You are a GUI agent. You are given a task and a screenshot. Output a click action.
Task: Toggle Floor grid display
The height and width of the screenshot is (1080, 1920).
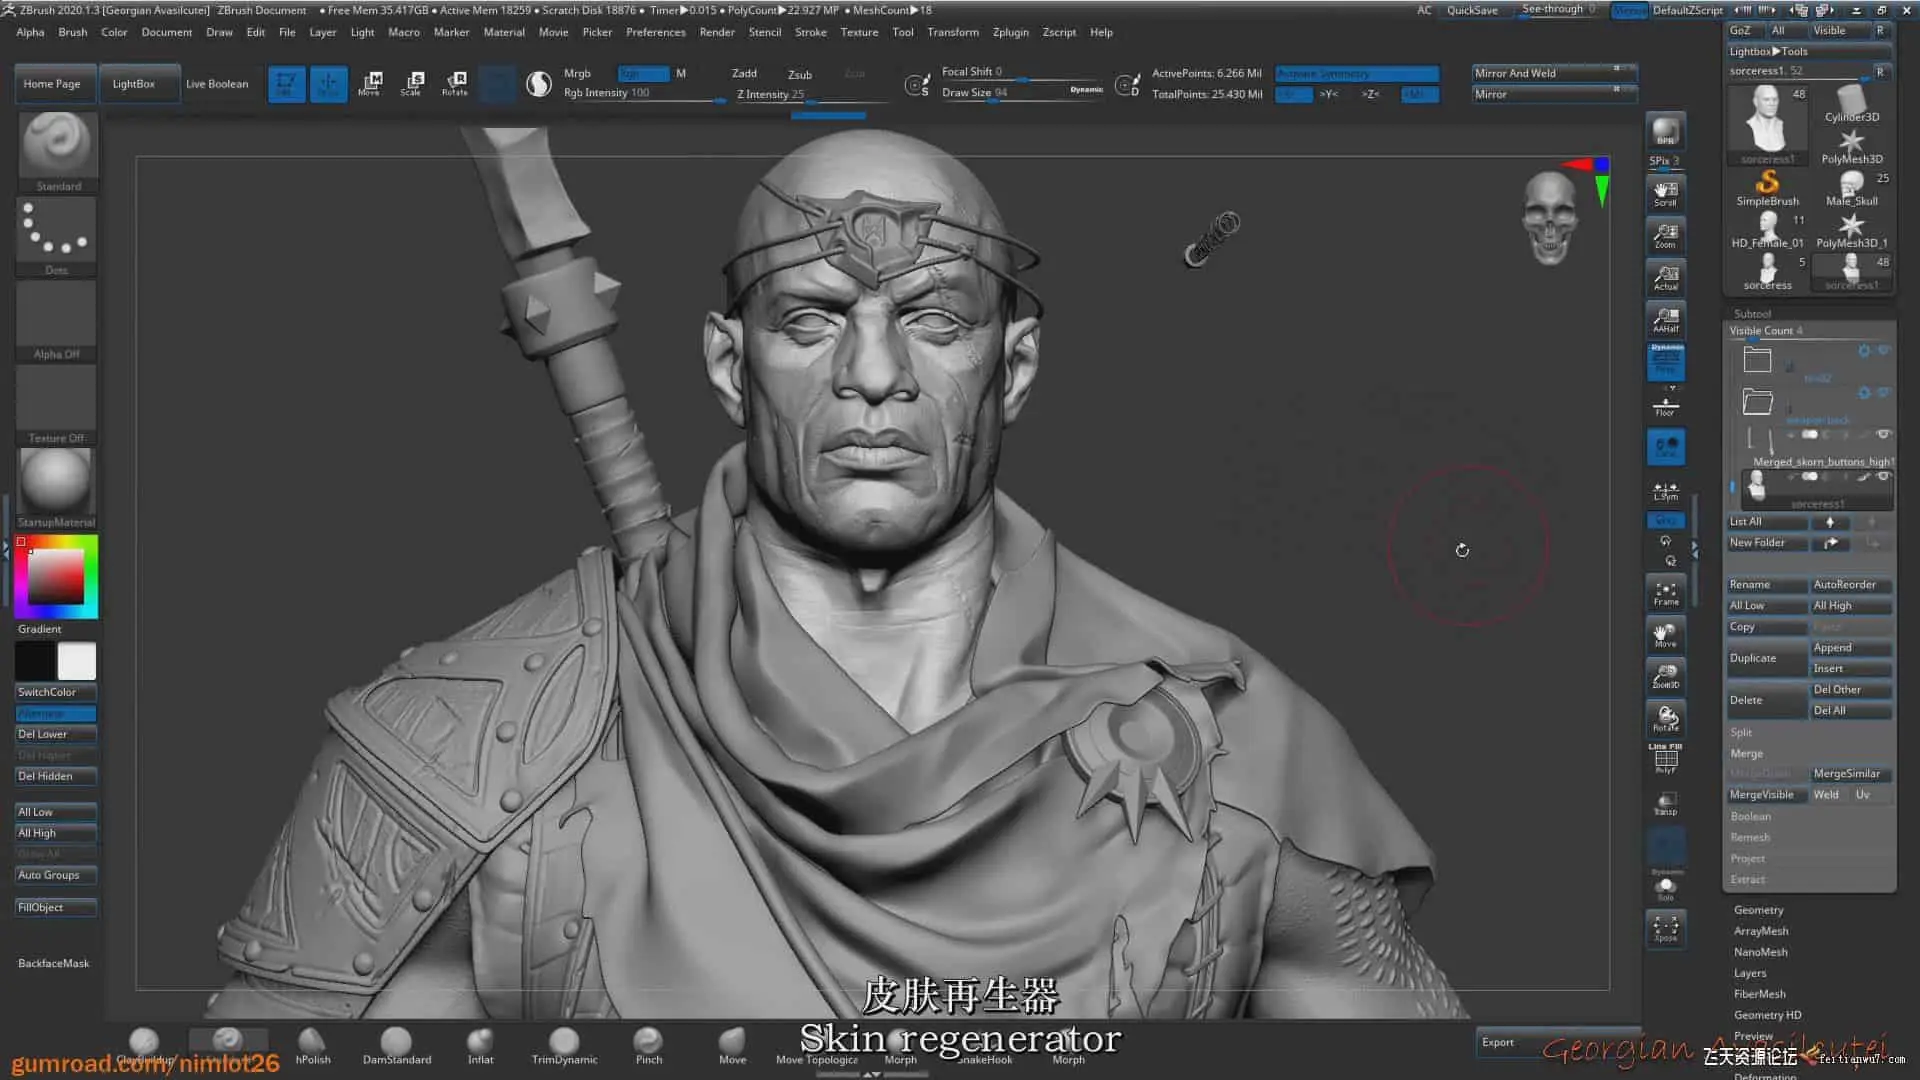(x=1665, y=405)
